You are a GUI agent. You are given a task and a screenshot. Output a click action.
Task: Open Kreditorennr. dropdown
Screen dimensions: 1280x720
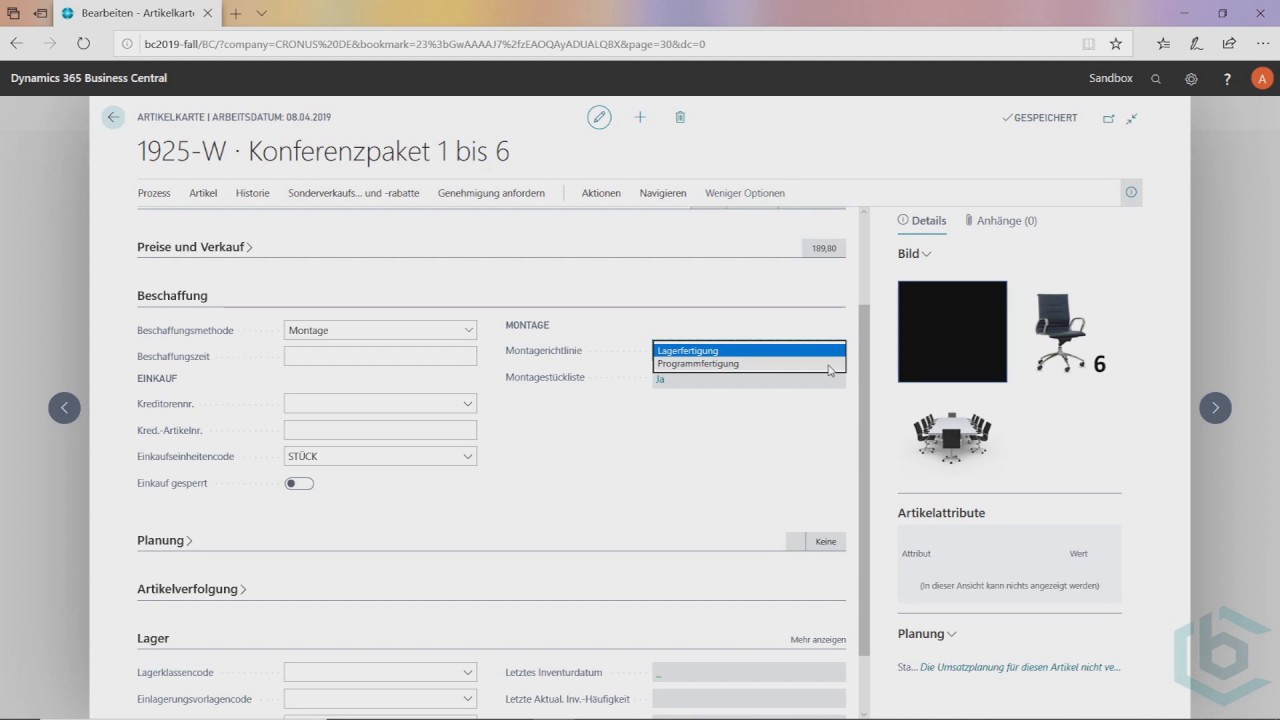point(468,404)
